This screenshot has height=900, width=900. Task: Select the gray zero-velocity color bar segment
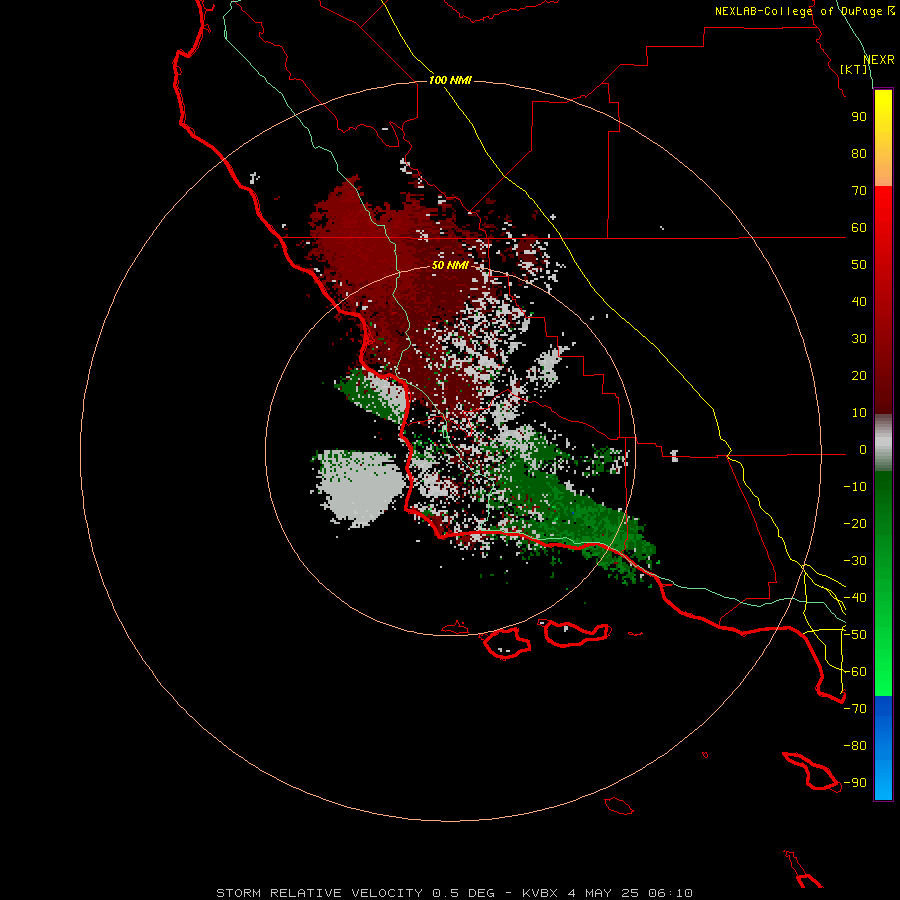tap(883, 443)
